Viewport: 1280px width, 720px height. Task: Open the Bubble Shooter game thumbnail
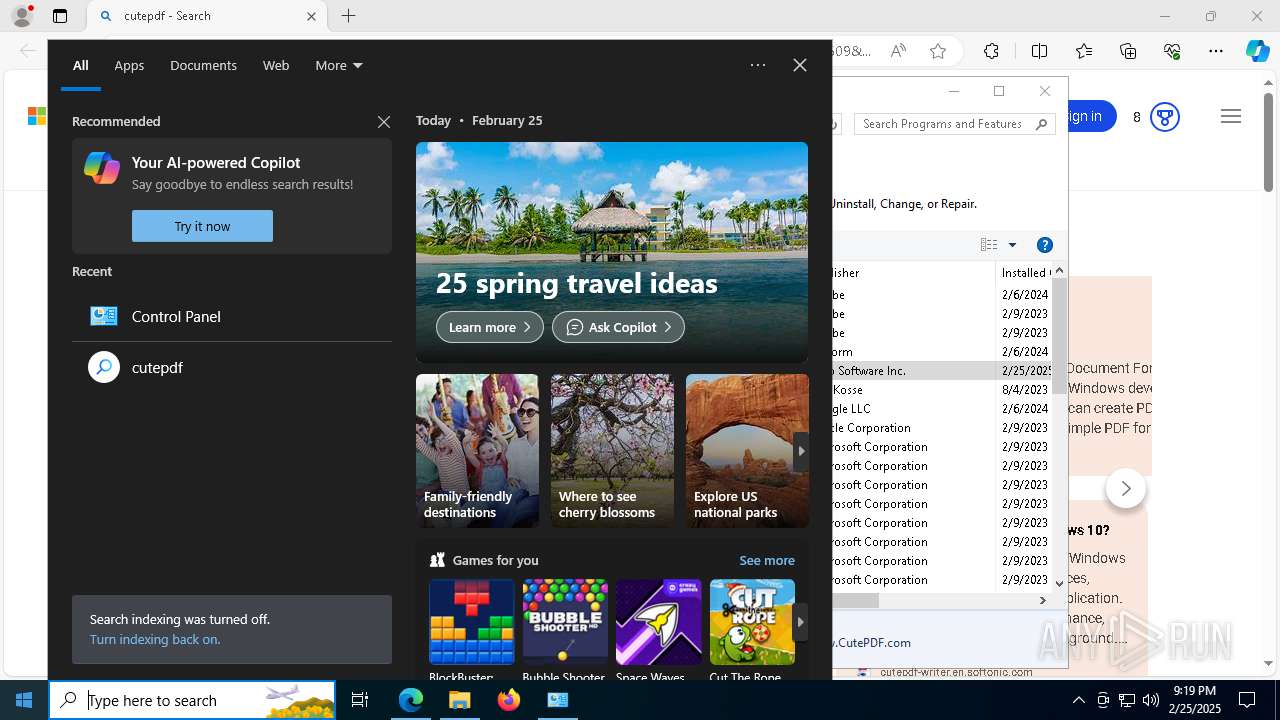point(565,622)
